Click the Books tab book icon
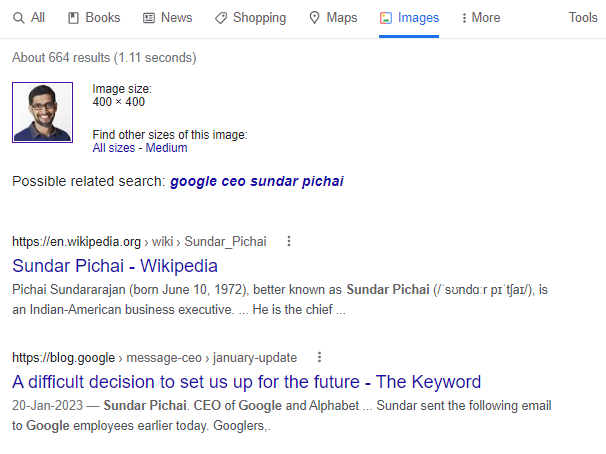Screen dimensions: 606x454 74,18
